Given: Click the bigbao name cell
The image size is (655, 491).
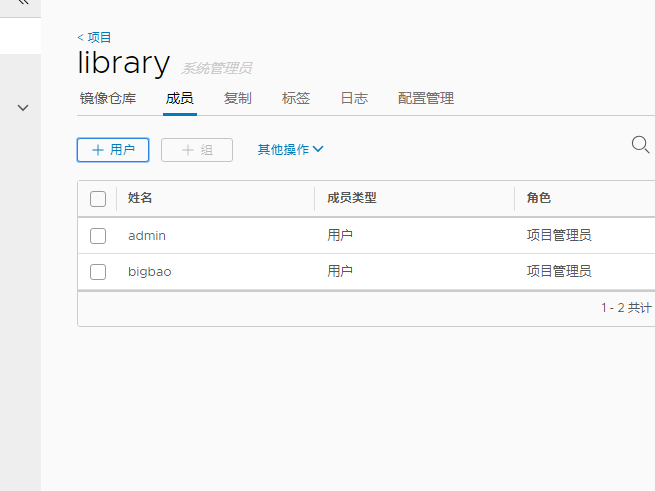Looking at the screenshot, I should click(x=150, y=272).
